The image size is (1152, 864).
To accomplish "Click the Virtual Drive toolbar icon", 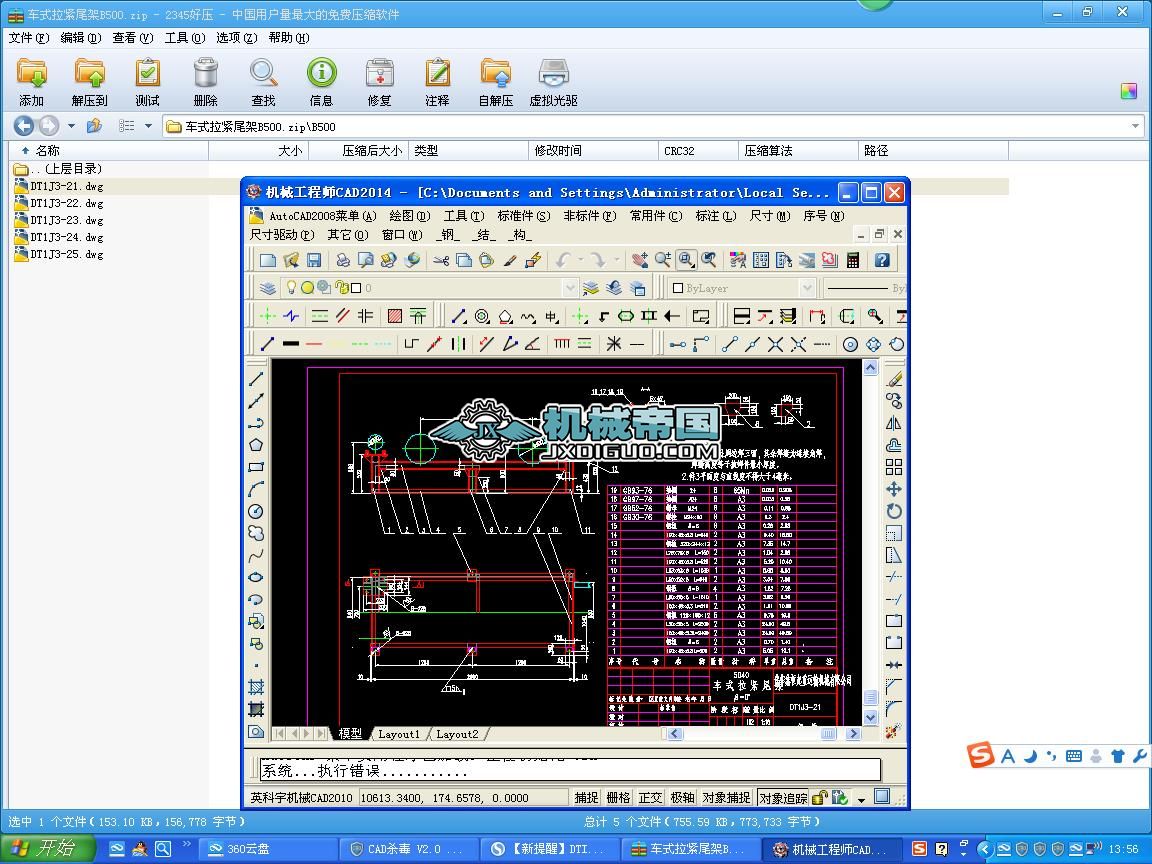I will pos(553,82).
